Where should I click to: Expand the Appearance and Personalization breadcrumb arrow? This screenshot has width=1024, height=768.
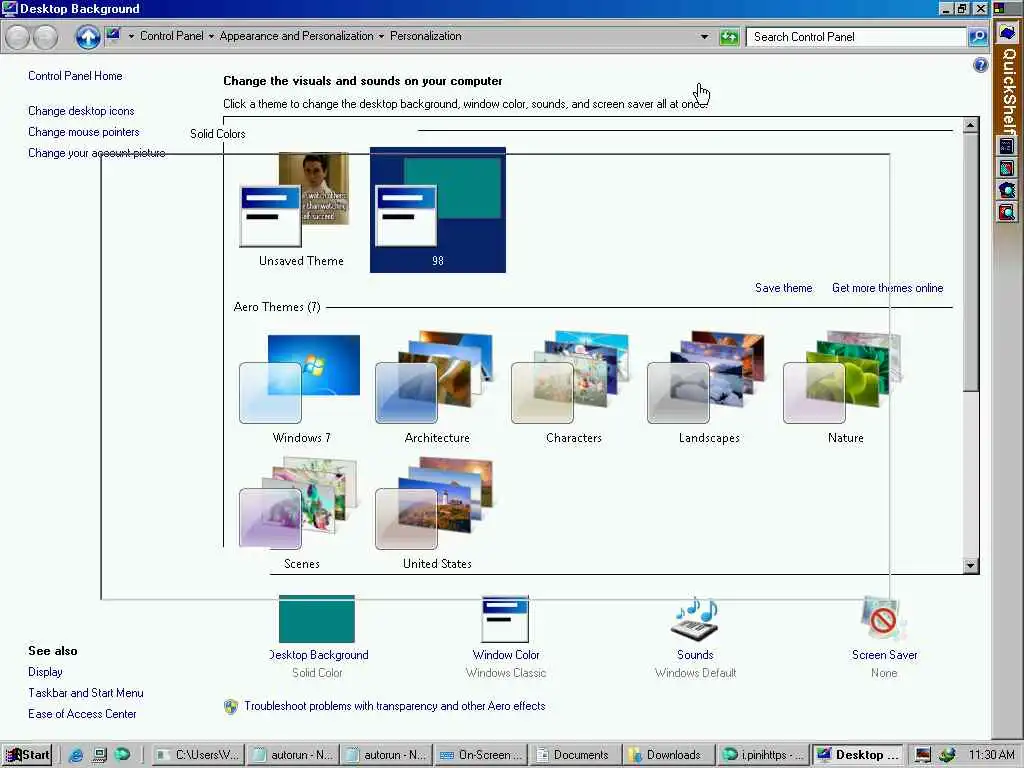(x=381, y=37)
